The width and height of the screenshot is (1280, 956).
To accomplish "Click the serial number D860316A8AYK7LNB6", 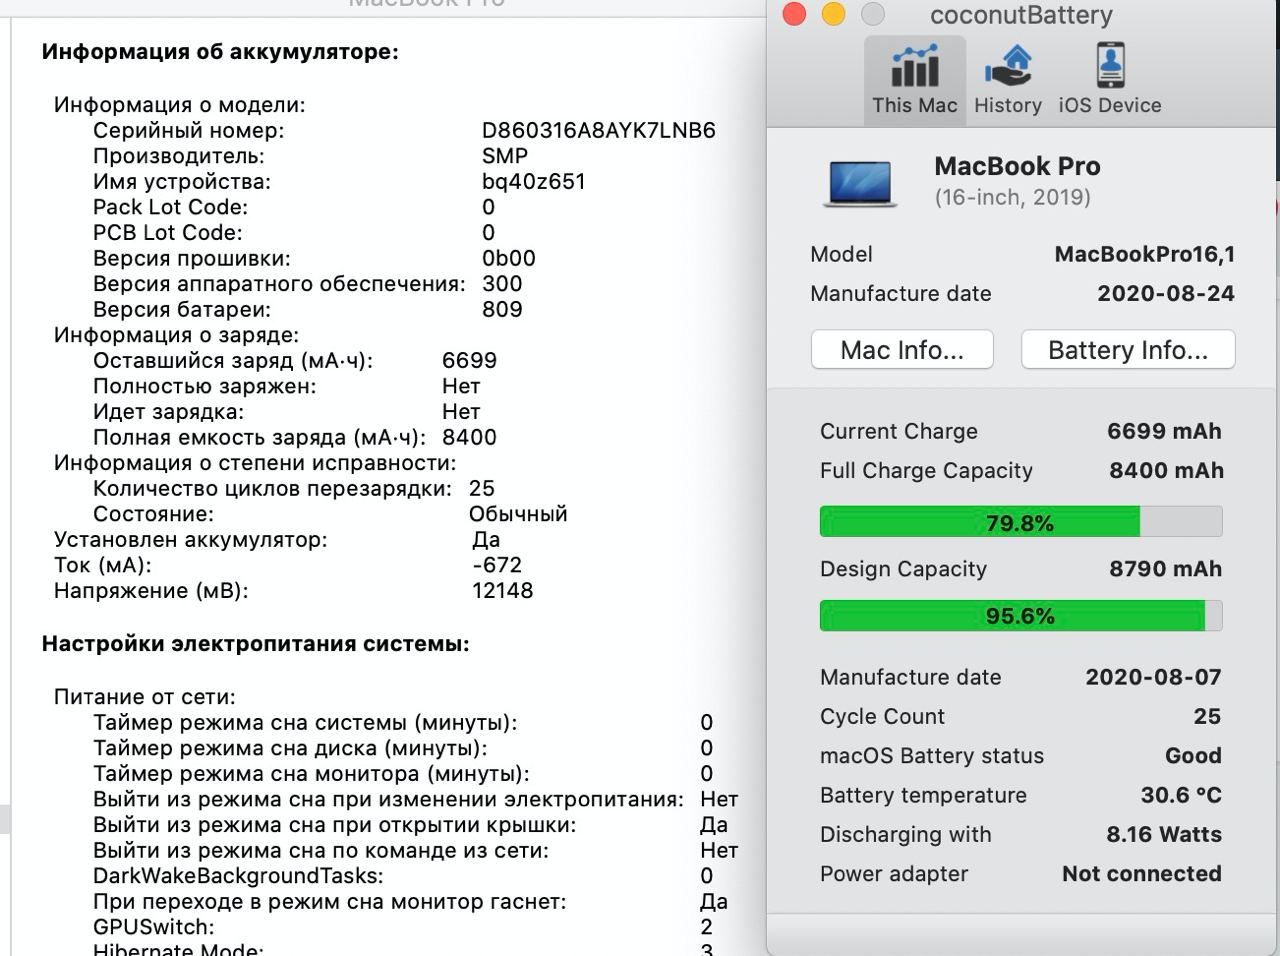I will (x=599, y=130).
